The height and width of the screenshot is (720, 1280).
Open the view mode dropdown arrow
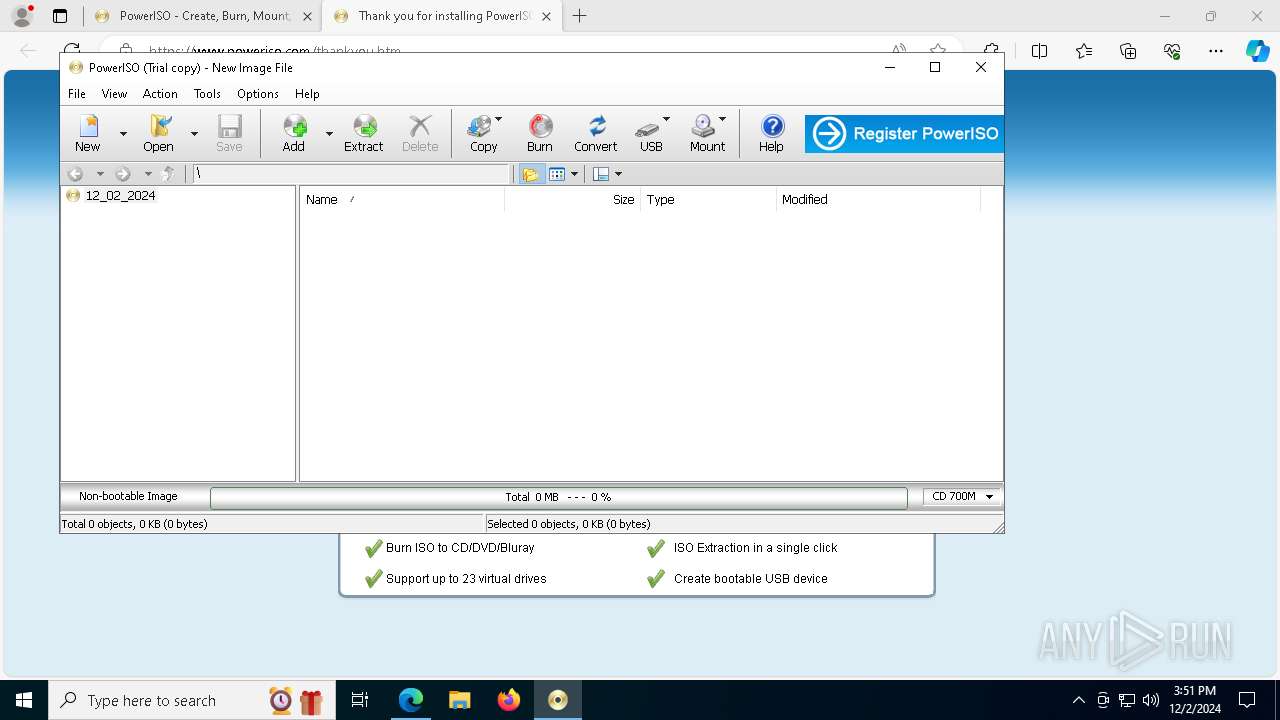(x=574, y=174)
